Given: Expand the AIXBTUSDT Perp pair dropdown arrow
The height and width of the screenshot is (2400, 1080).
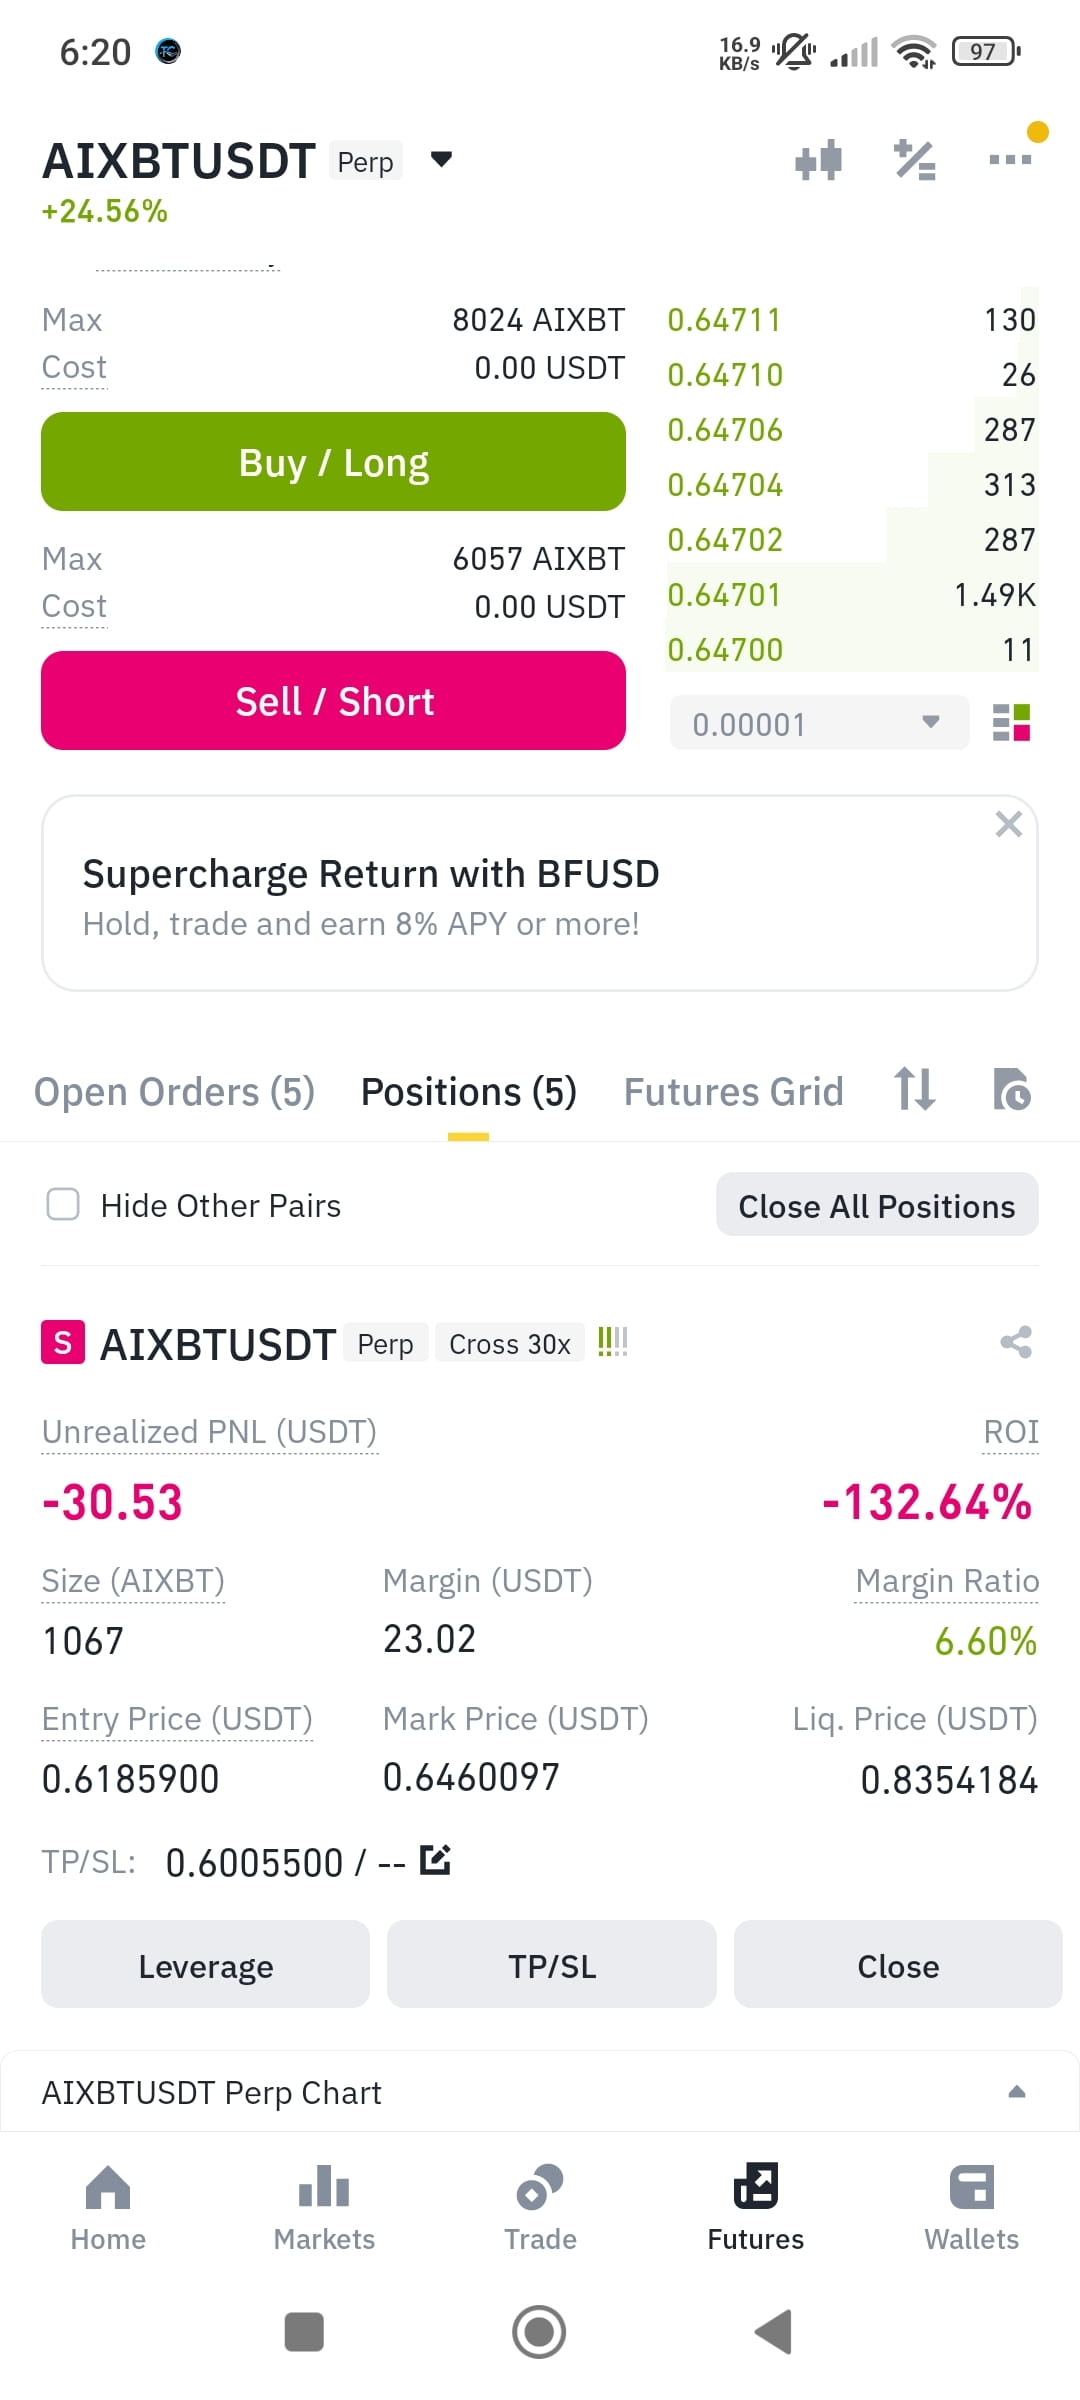Looking at the screenshot, I should [x=441, y=159].
